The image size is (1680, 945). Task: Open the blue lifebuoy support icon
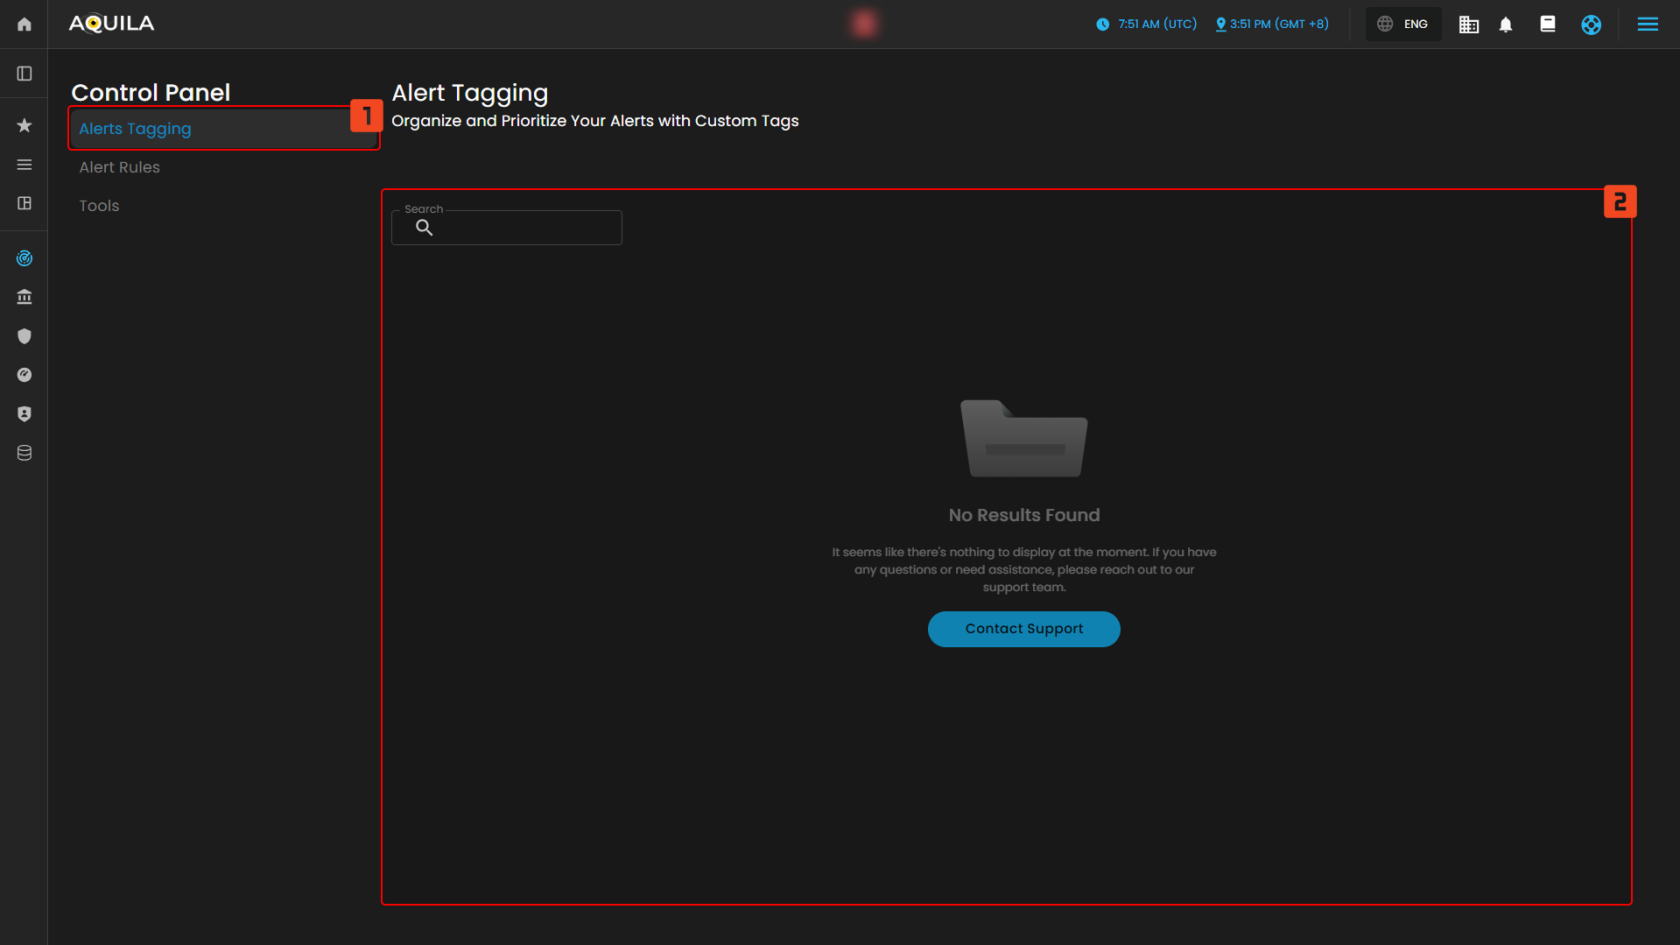coord(1591,23)
